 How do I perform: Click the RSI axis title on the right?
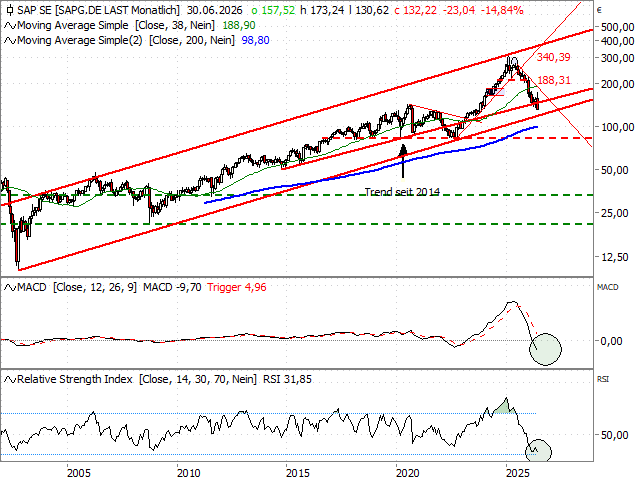(x=602, y=380)
